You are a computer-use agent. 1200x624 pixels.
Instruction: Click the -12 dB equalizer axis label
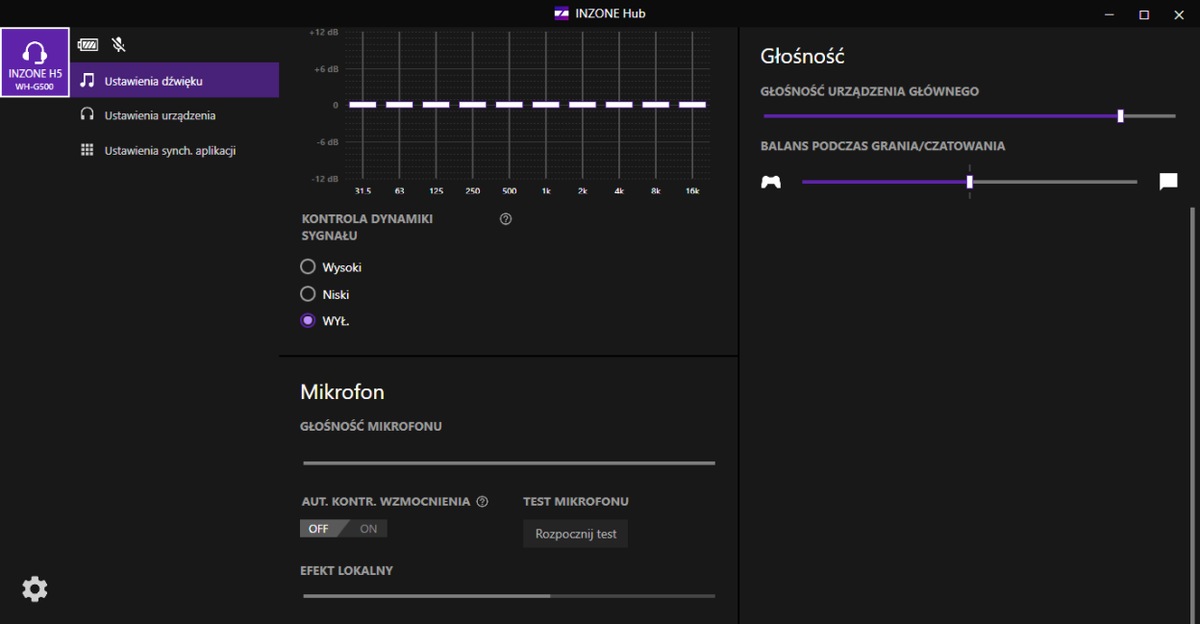coord(325,178)
